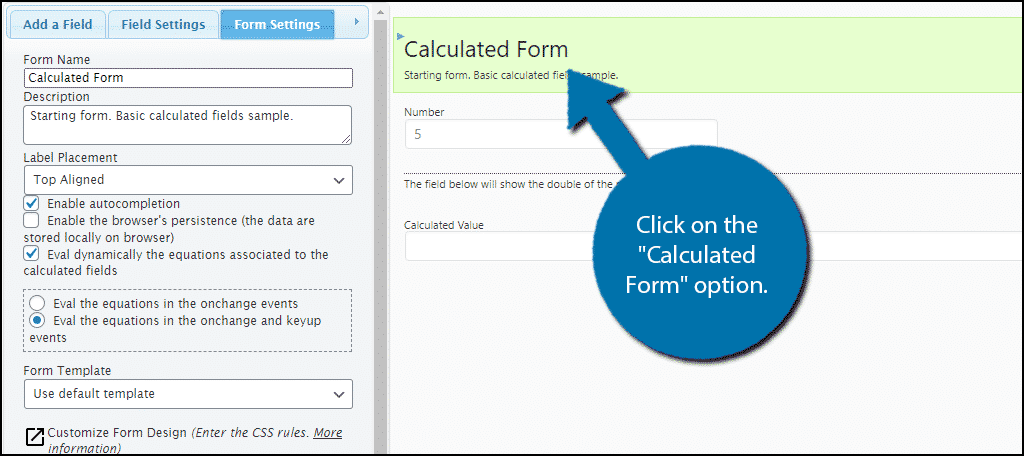Select Eval equations in onchange events radio
The width and height of the screenshot is (1024, 456).
(x=38, y=303)
